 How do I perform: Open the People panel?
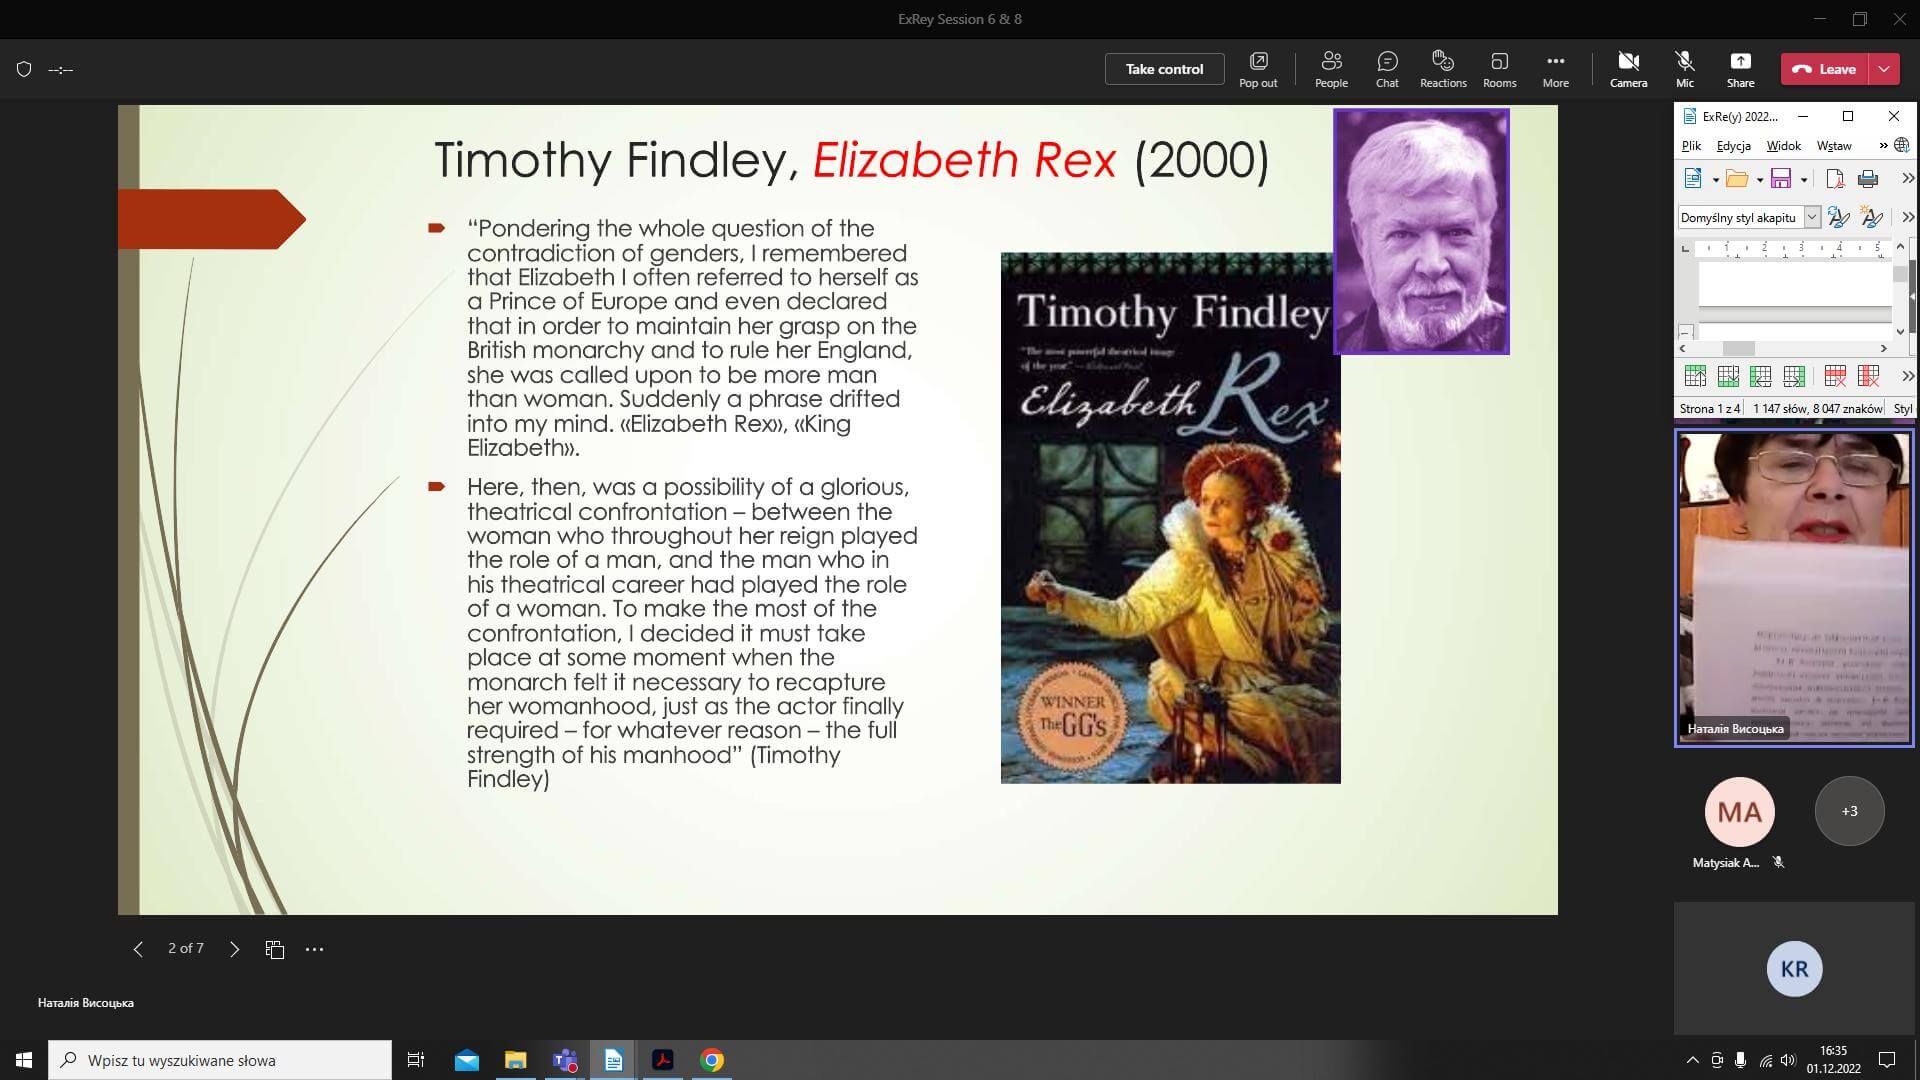1331,69
